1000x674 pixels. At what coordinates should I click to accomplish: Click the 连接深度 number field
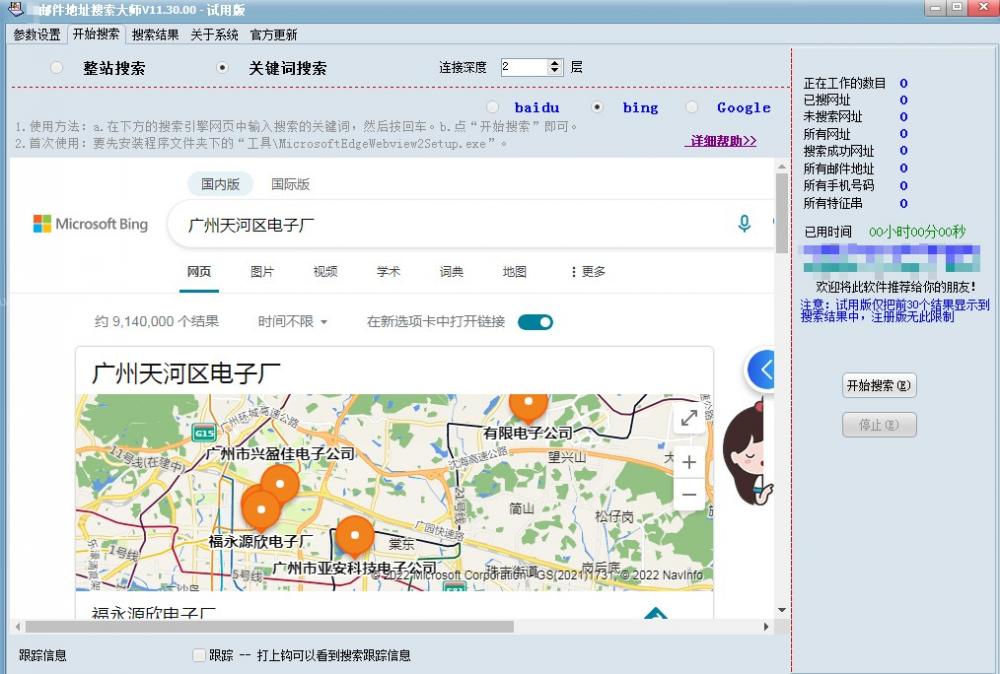point(524,67)
